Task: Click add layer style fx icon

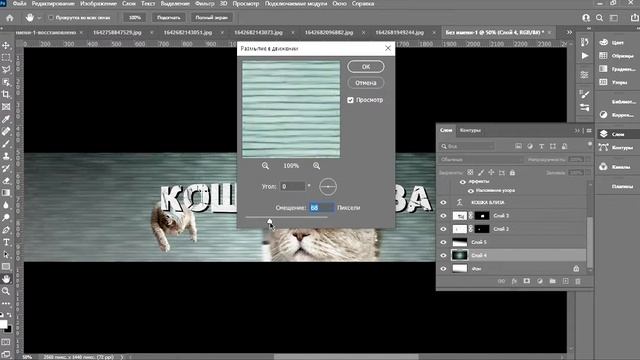Action: coord(514,281)
